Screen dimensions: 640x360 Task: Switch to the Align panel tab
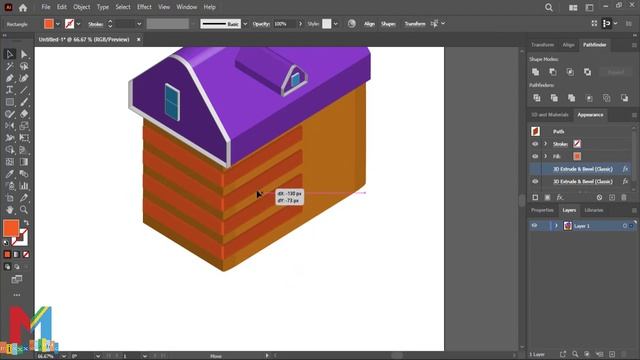point(569,45)
